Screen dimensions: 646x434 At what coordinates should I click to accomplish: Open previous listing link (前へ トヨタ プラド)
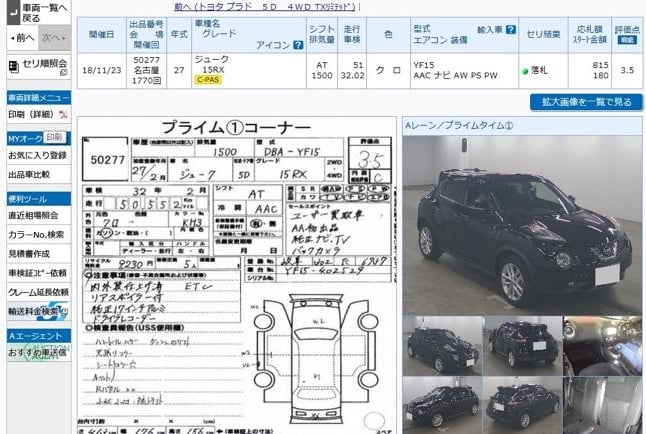pyautogui.click(x=265, y=6)
